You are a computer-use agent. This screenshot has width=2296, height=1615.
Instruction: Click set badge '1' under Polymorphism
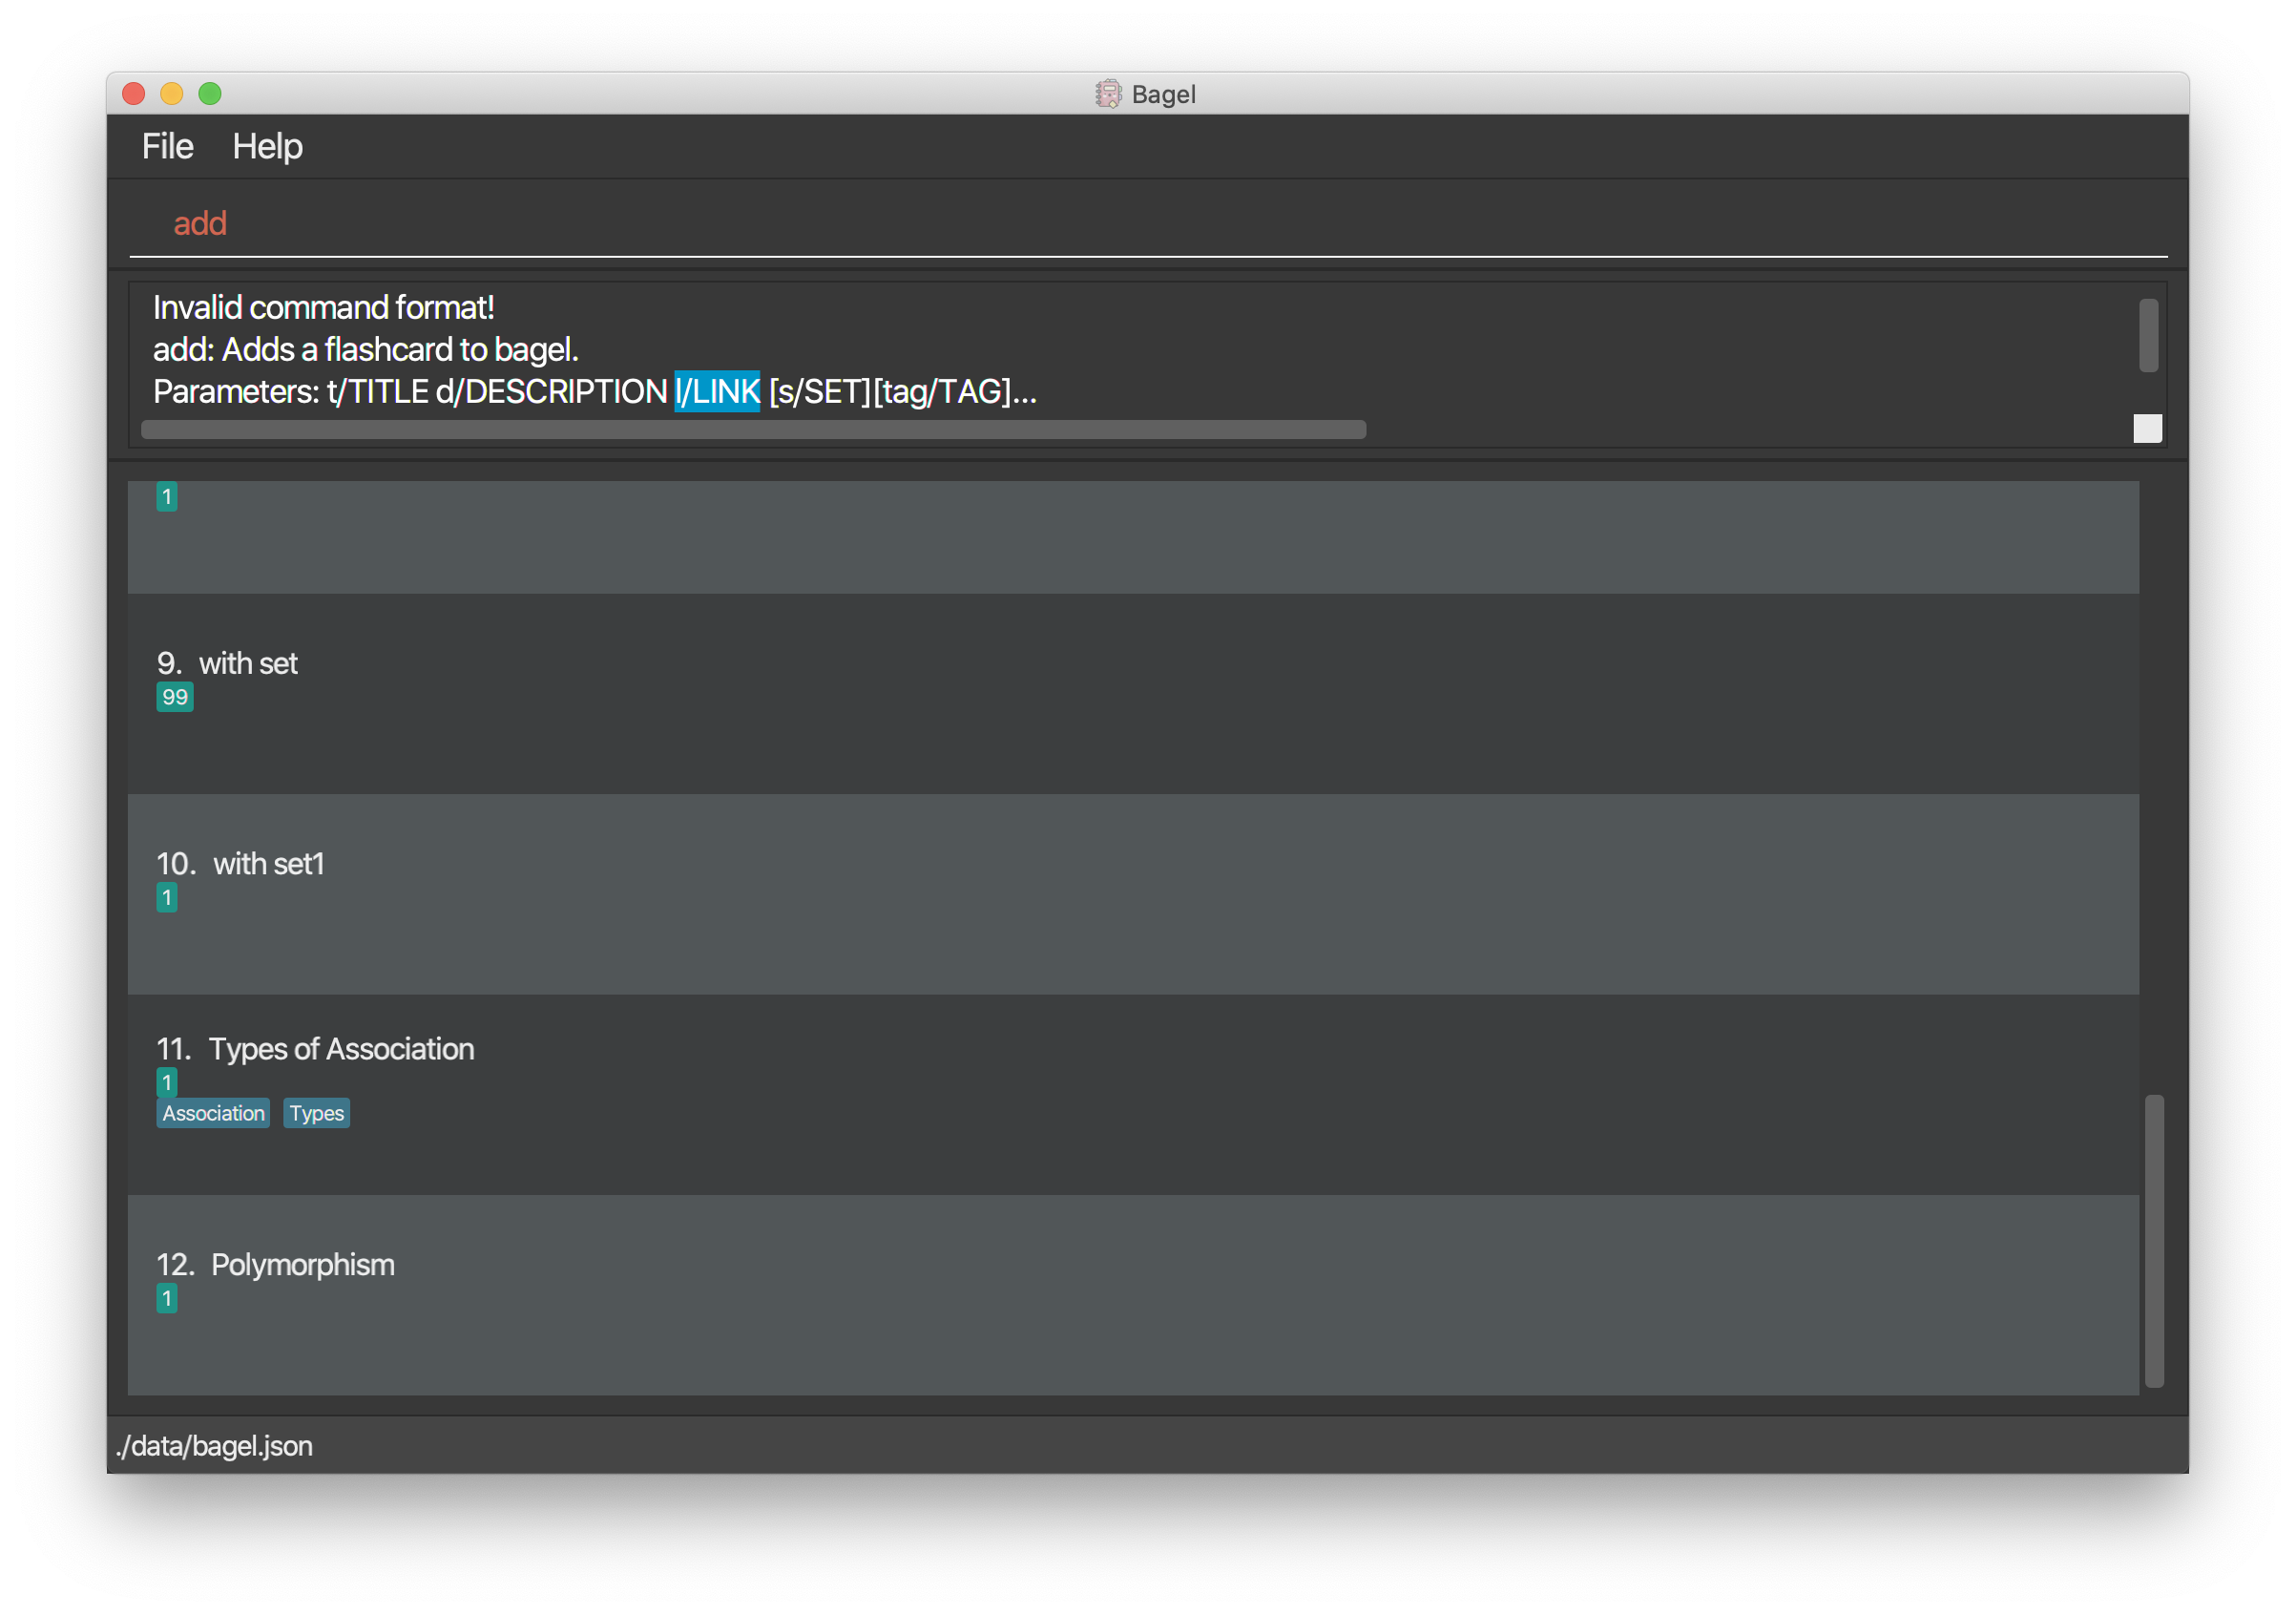pos(167,1299)
